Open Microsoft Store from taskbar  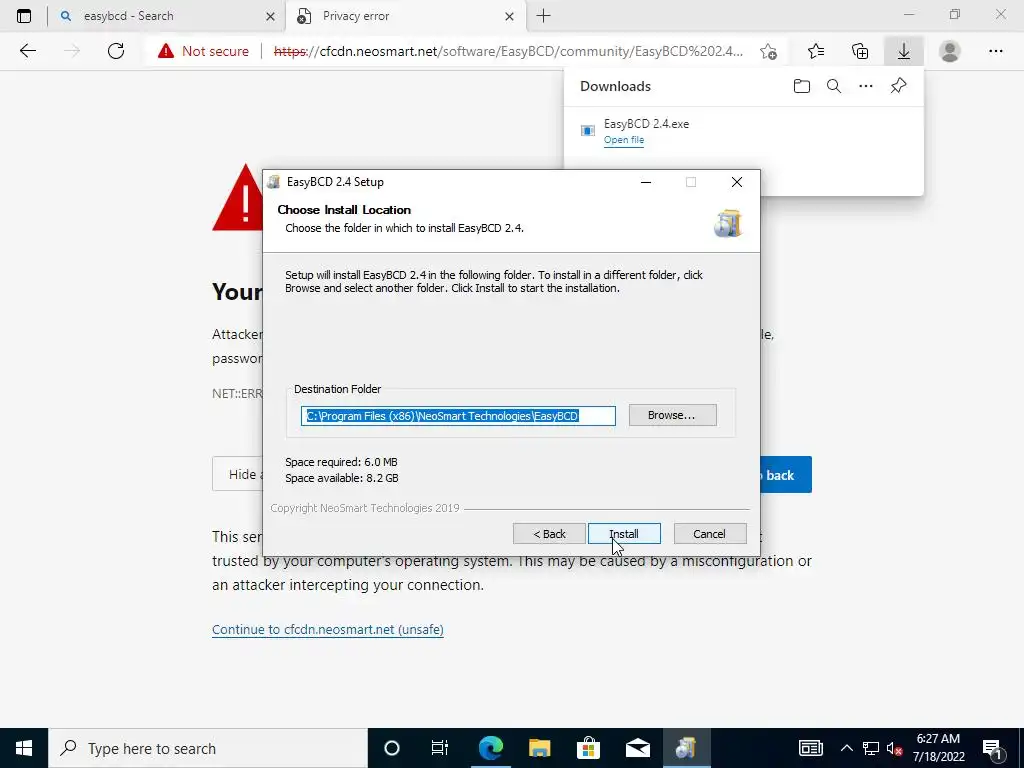pyautogui.click(x=588, y=748)
